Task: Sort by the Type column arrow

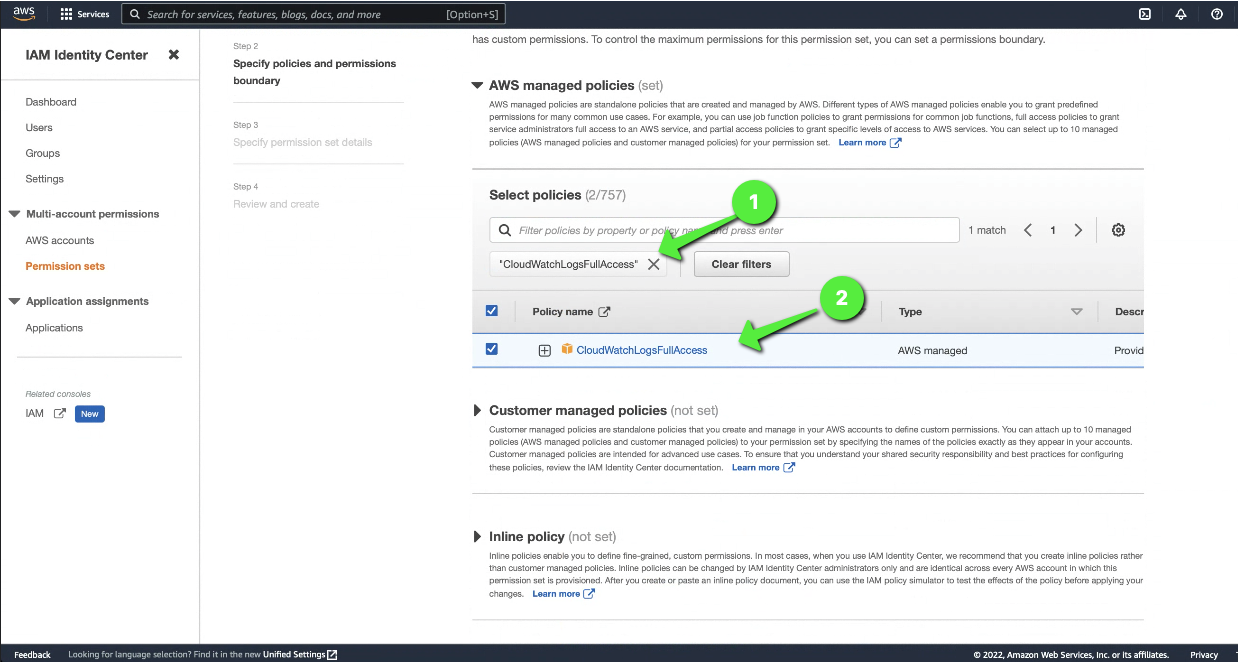Action: (x=1077, y=312)
